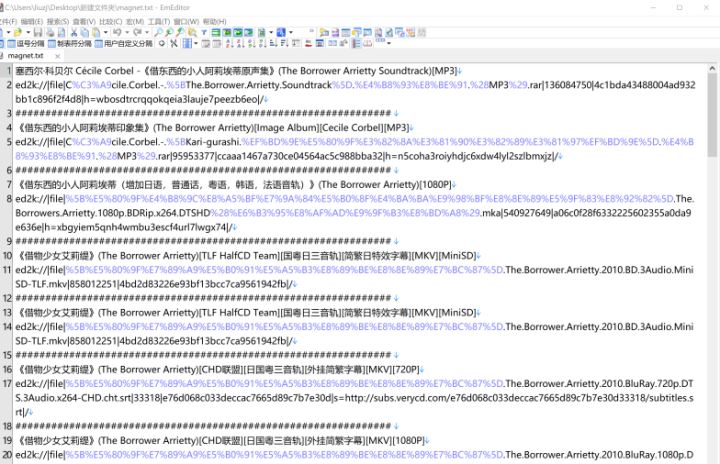Image resolution: width=720 pixels, height=464 pixels.
Task: Click the numeric ascending sort icon
Action: tap(251, 43)
